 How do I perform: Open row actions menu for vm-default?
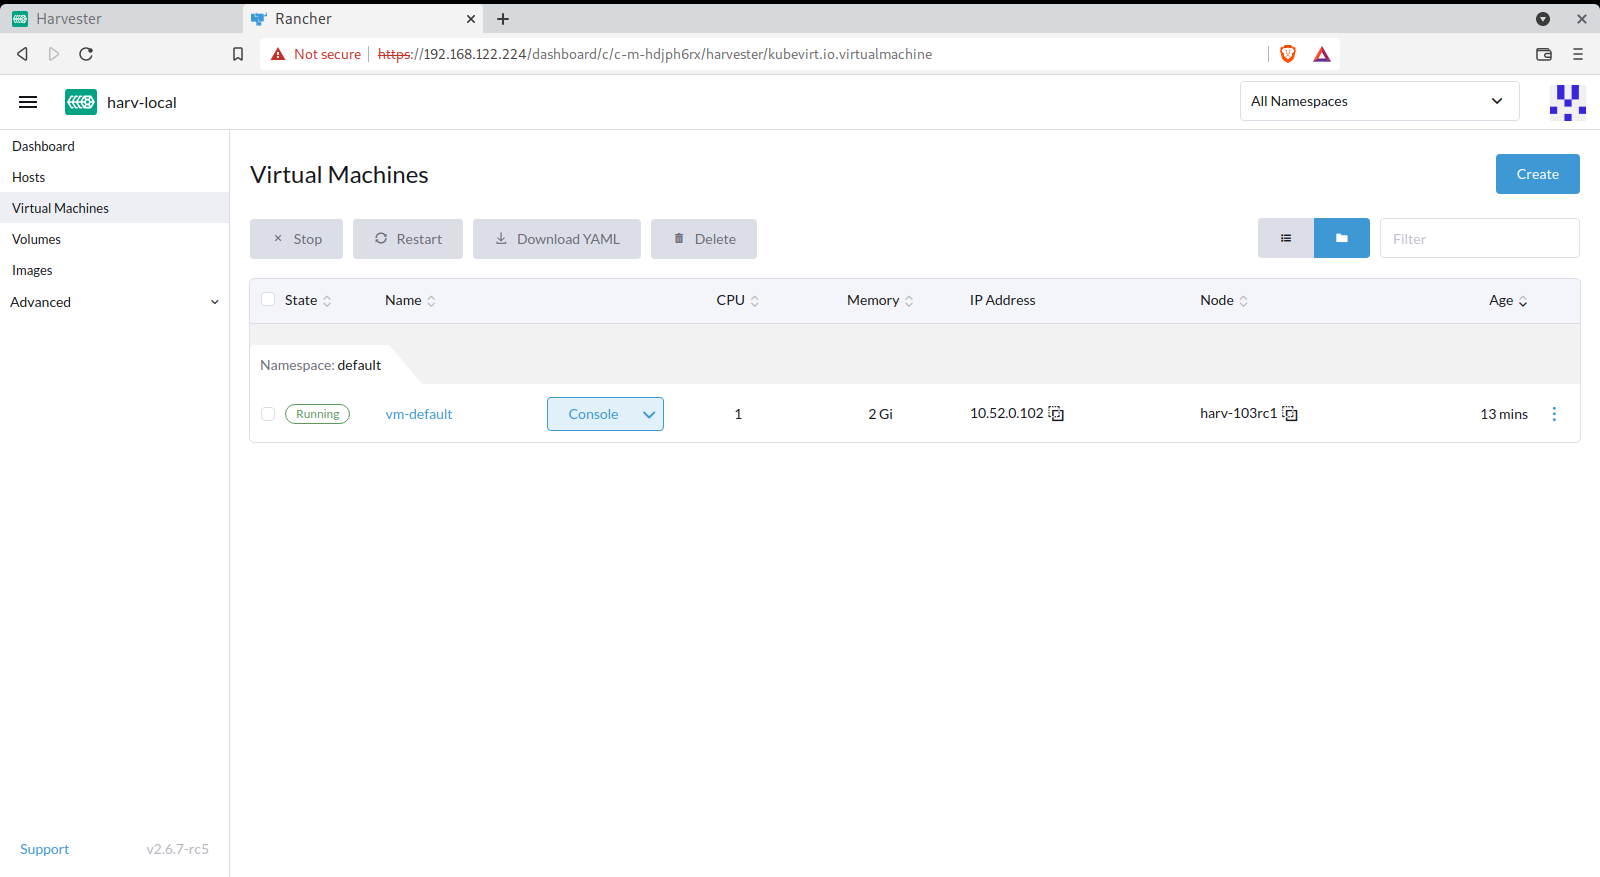pyautogui.click(x=1554, y=414)
